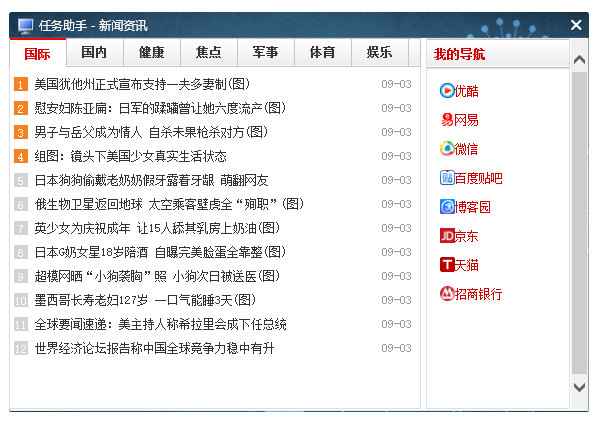Open headline 男子与岳父成为情人

click(x=151, y=132)
